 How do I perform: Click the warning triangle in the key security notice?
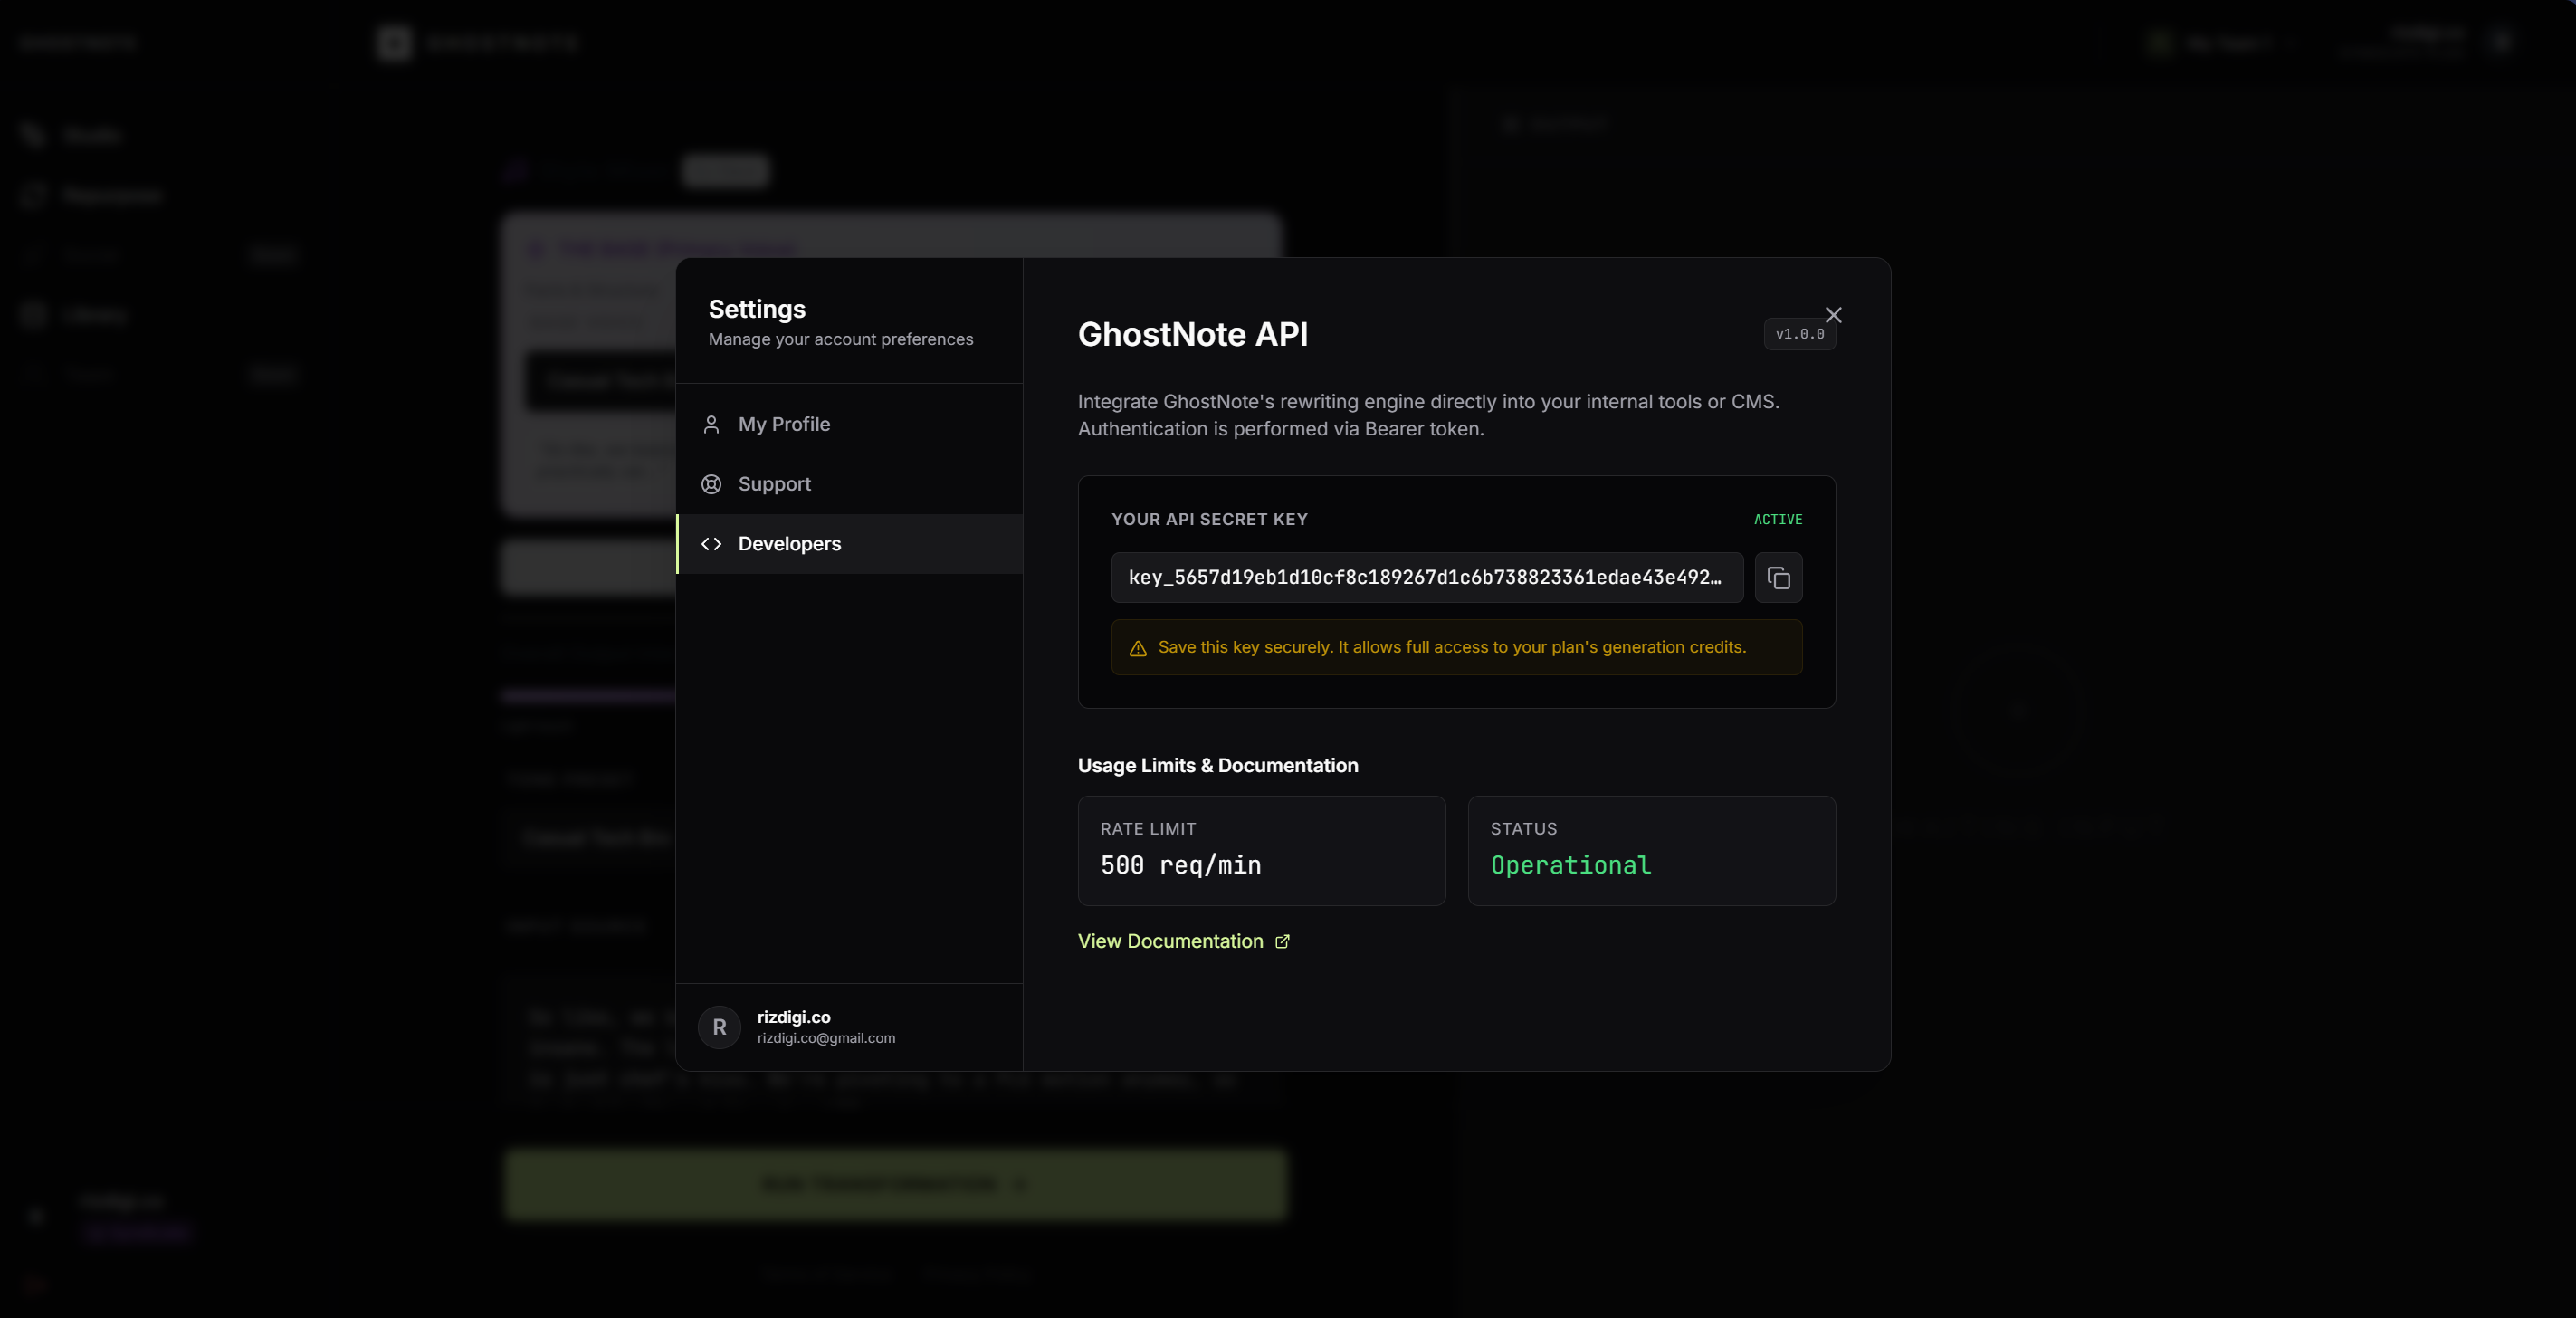pos(1137,648)
